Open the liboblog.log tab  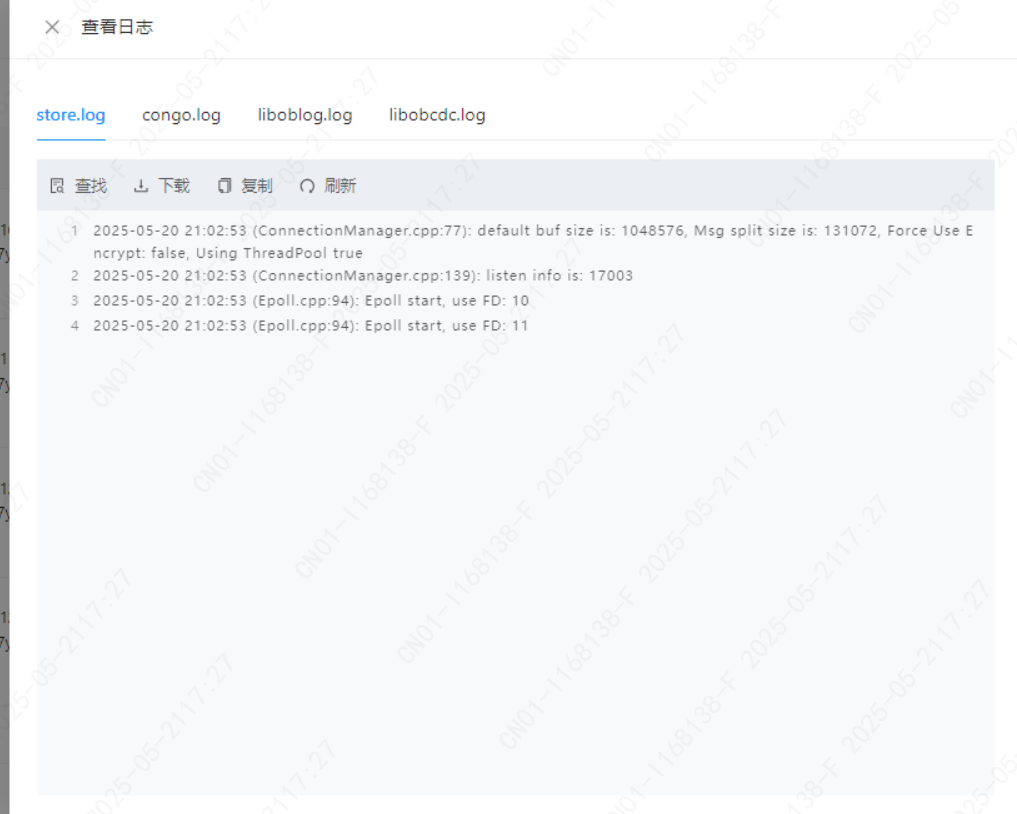[305, 115]
